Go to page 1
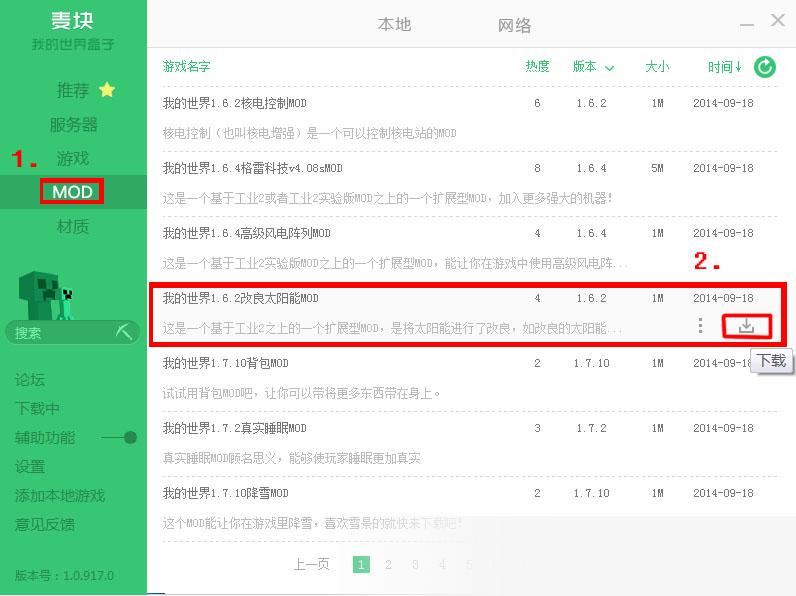The width and height of the screenshot is (796, 596). (361, 565)
